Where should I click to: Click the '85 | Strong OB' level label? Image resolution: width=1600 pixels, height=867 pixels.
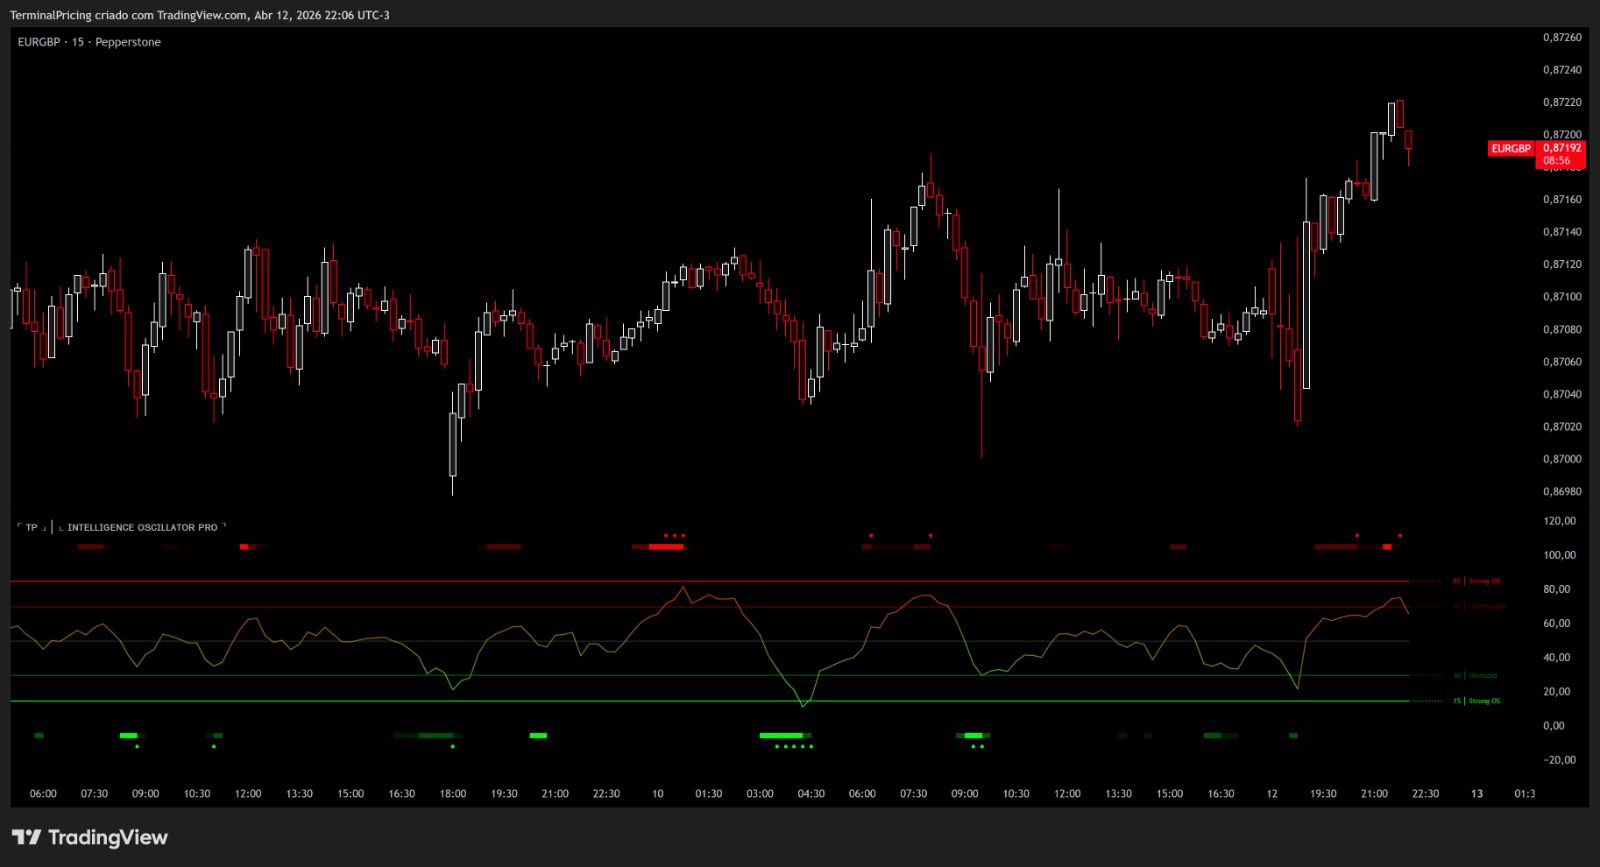pyautogui.click(x=1476, y=581)
